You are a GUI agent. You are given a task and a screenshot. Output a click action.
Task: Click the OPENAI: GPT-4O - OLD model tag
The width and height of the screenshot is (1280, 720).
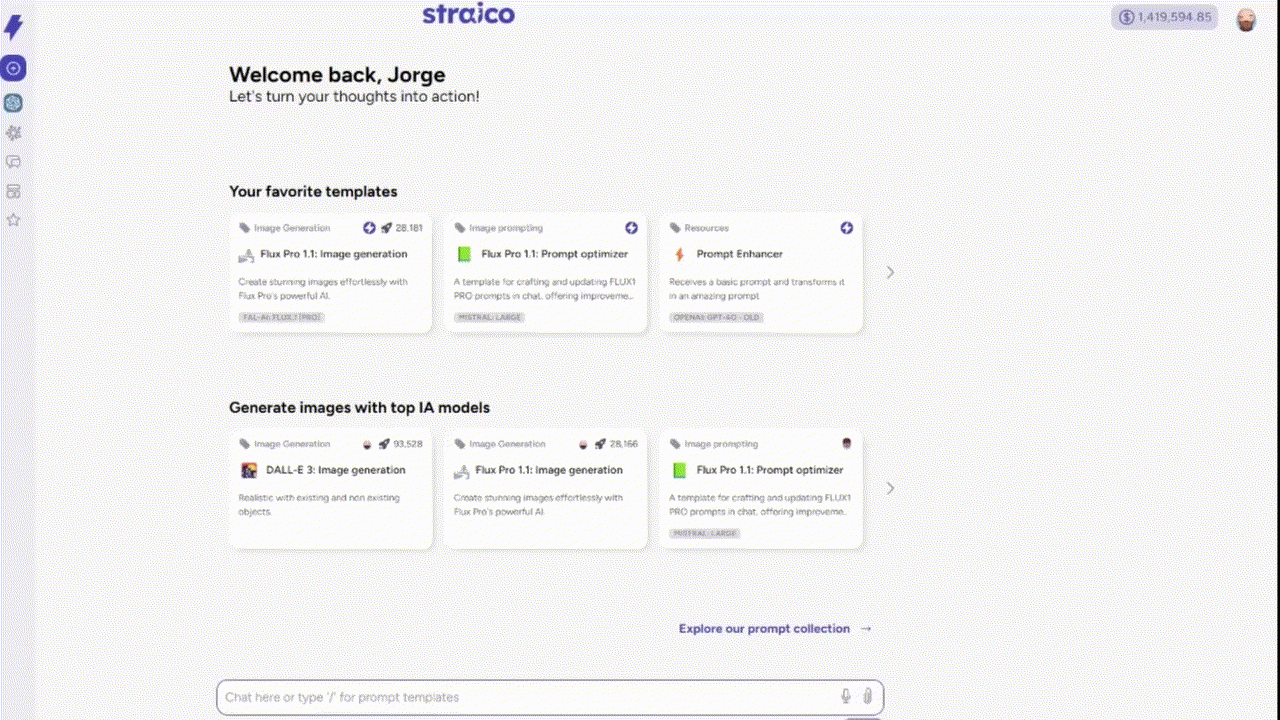coord(716,317)
